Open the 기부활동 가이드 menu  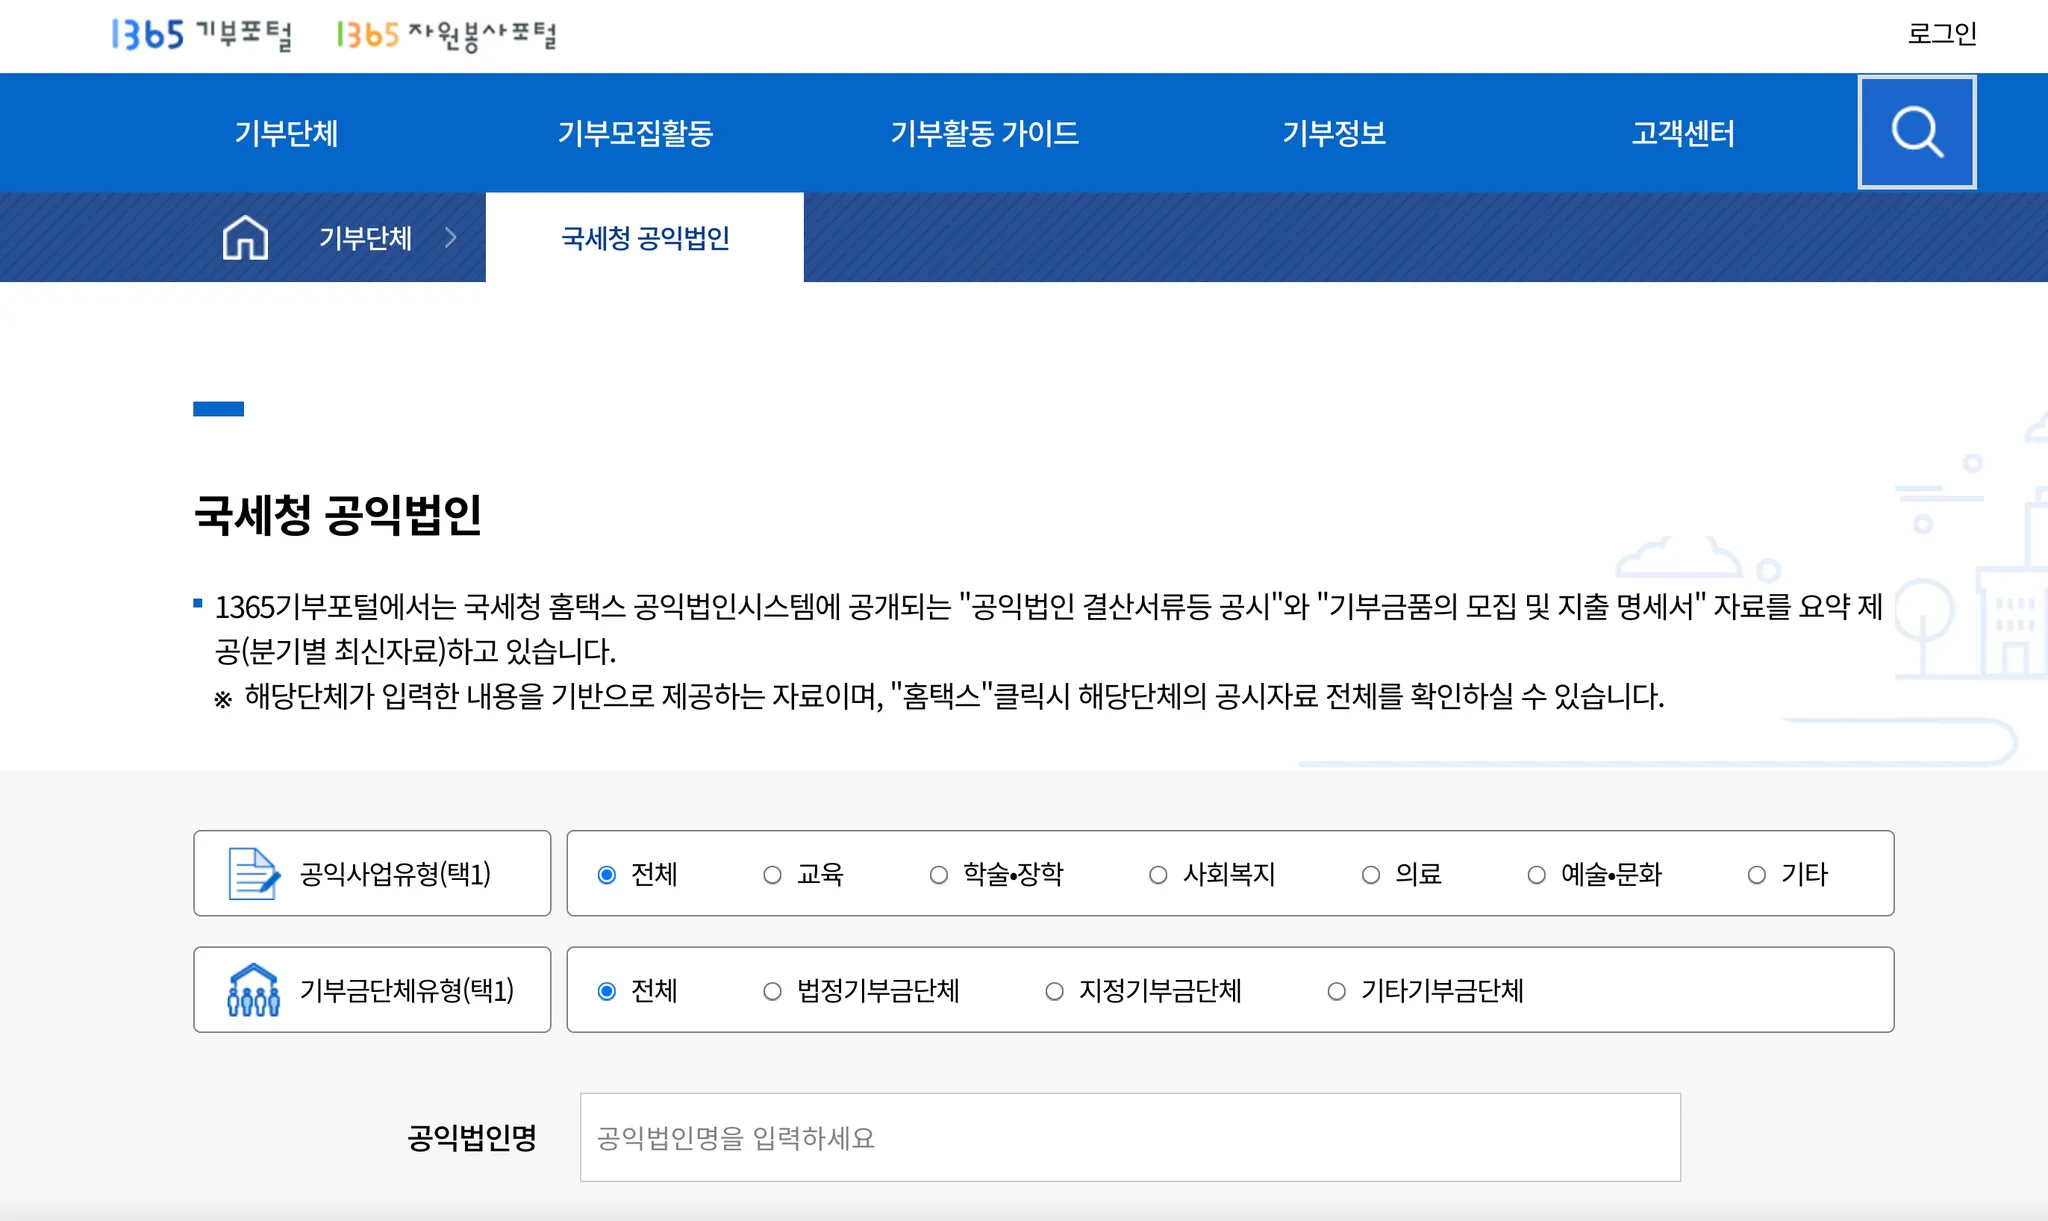[x=984, y=133]
